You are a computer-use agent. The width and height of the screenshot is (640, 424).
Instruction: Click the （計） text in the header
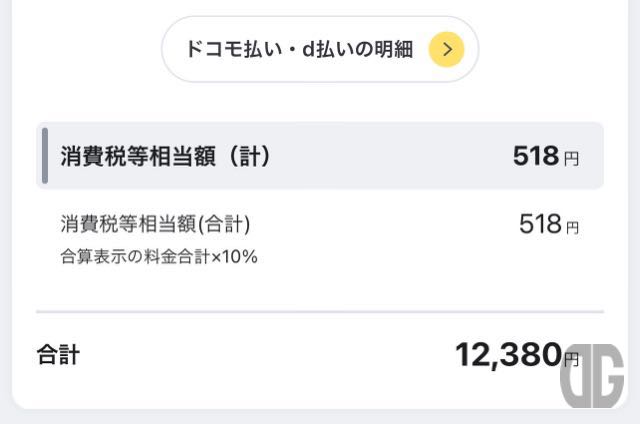coord(249,156)
